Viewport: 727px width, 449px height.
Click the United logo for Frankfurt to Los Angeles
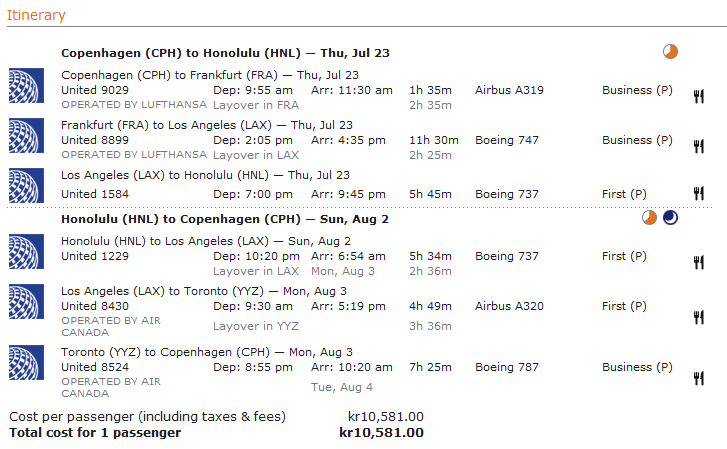[26, 135]
